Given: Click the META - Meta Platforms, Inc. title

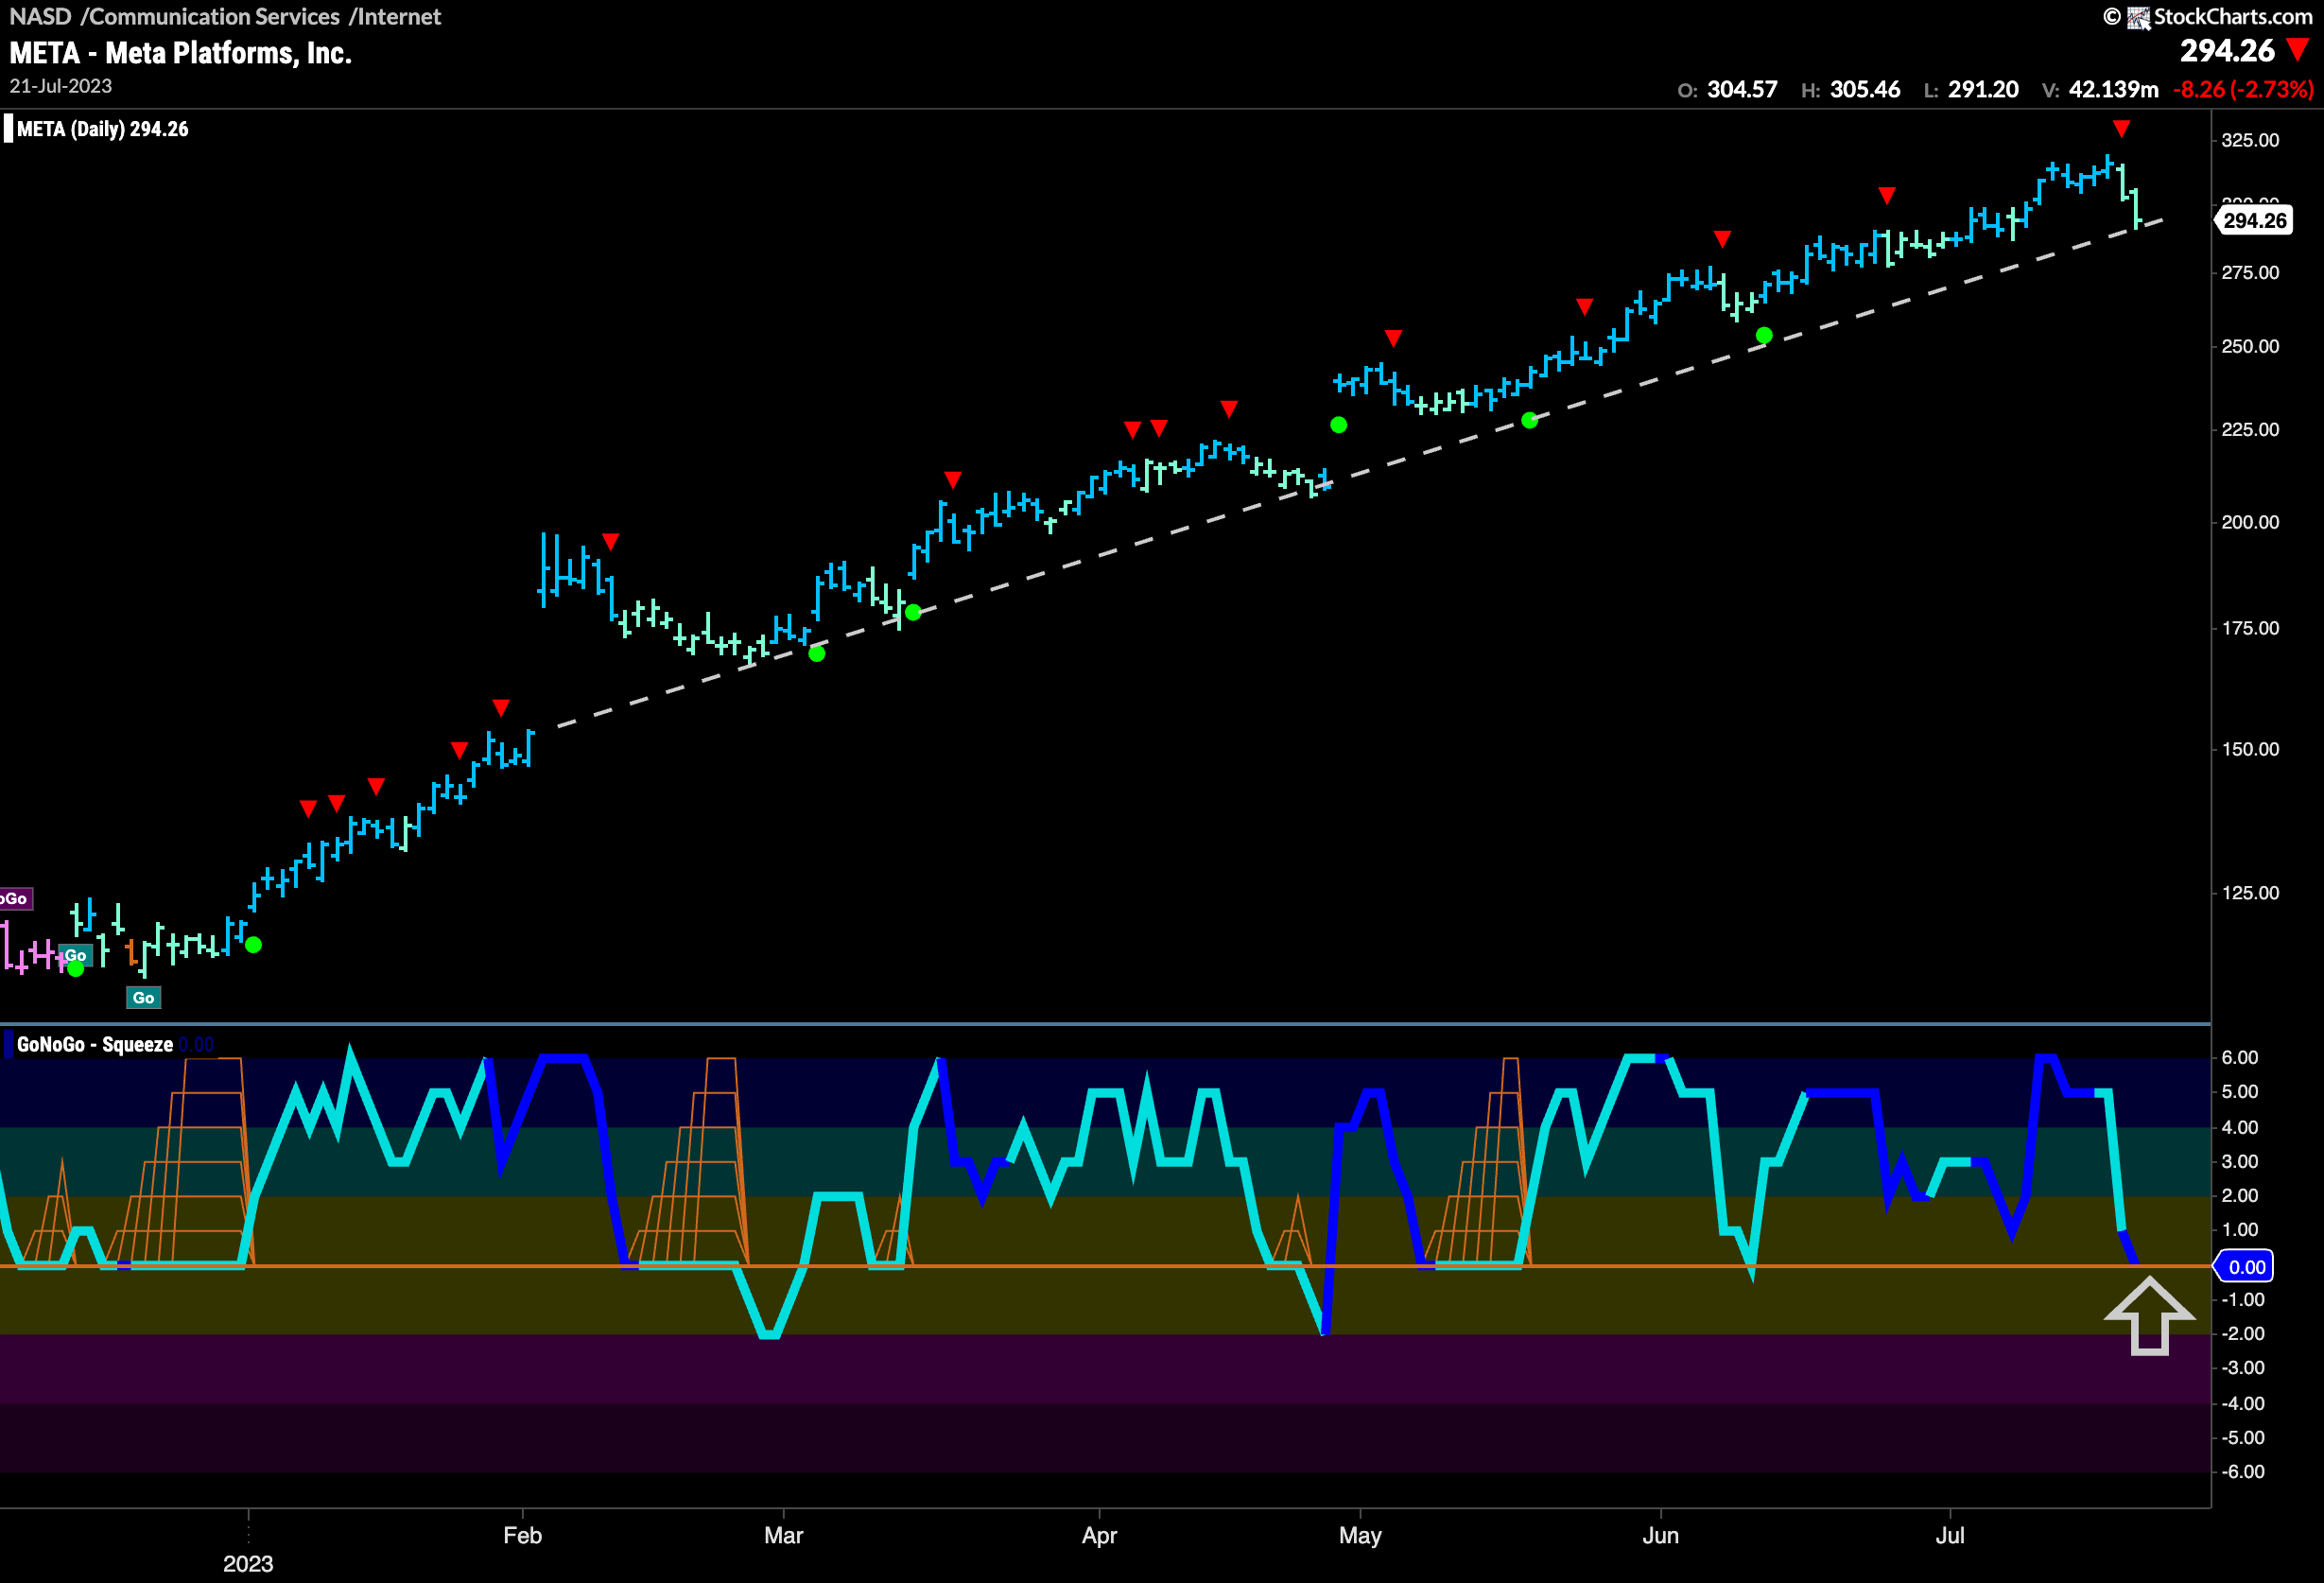Looking at the screenshot, I should click(x=181, y=53).
